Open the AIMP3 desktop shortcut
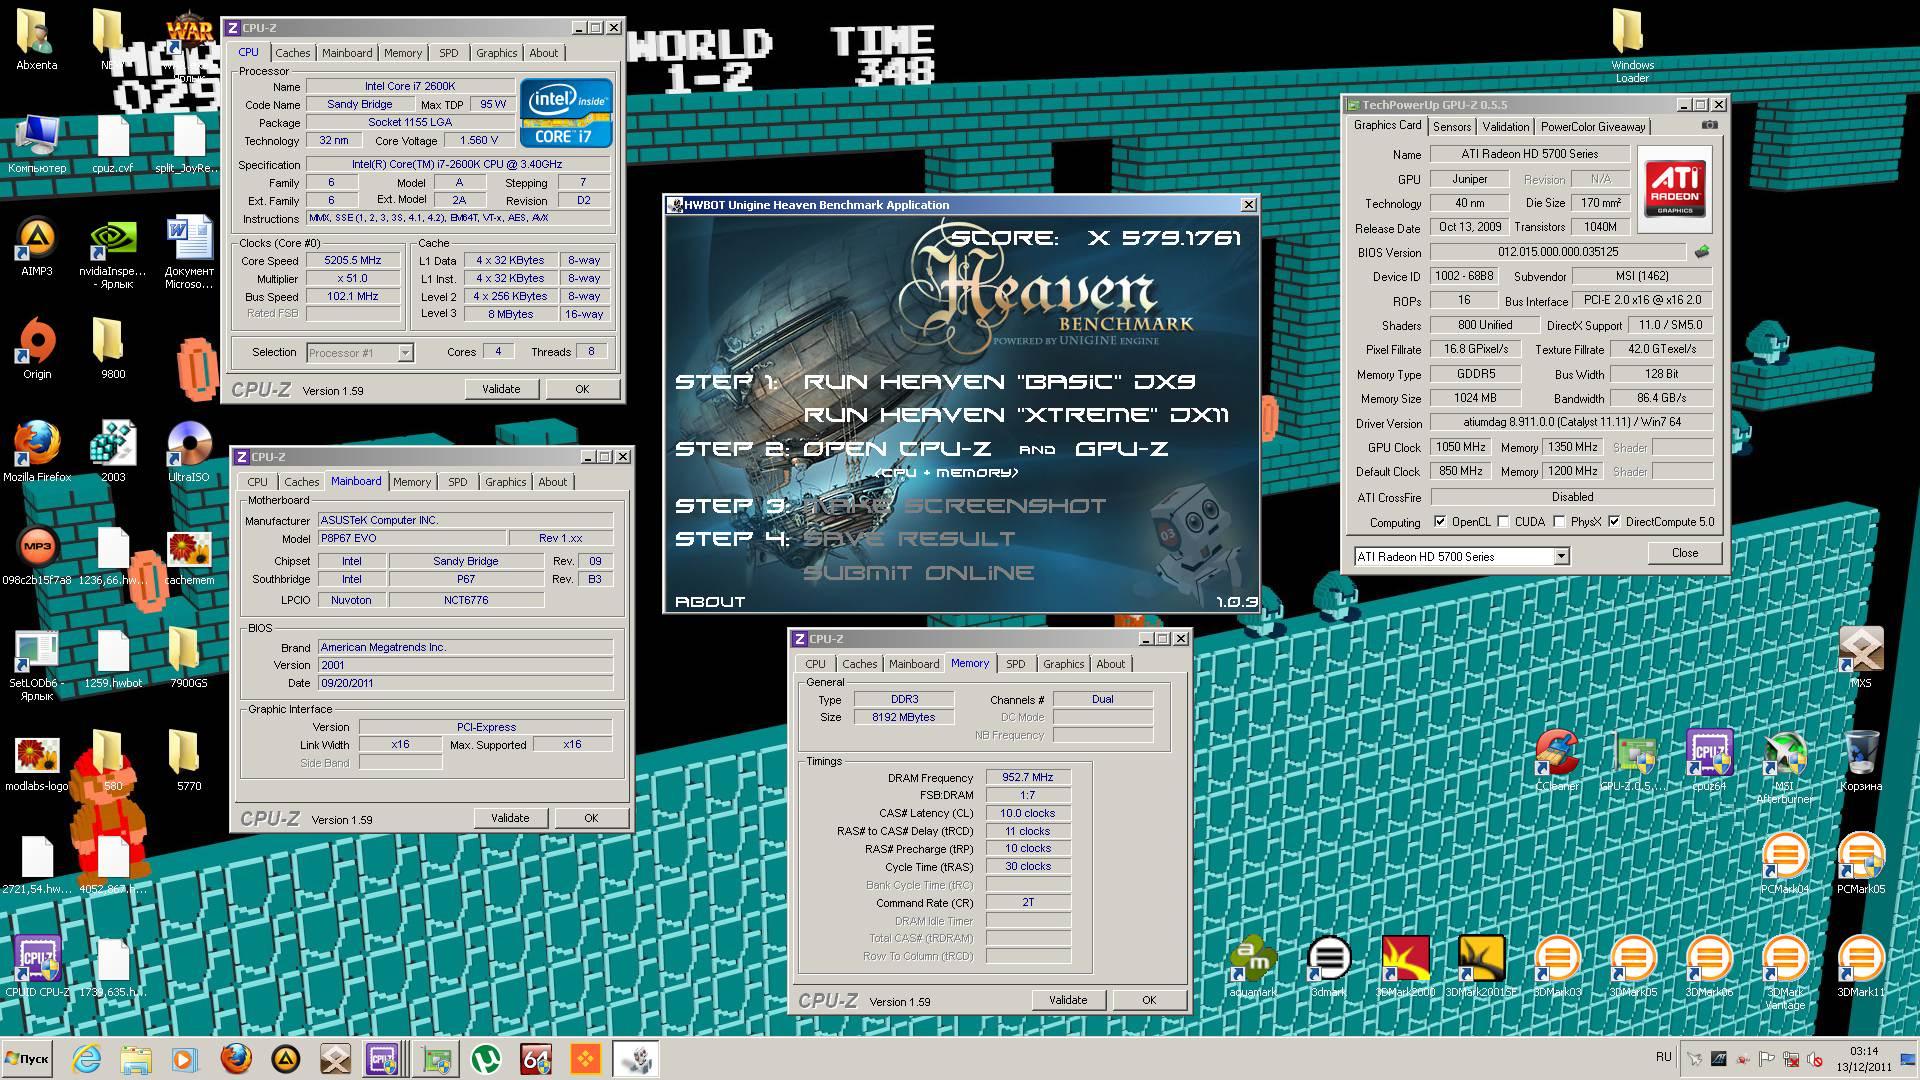Image resolution: width=1920 pixels, height=1080 pixels. click(x=37, y=248)
